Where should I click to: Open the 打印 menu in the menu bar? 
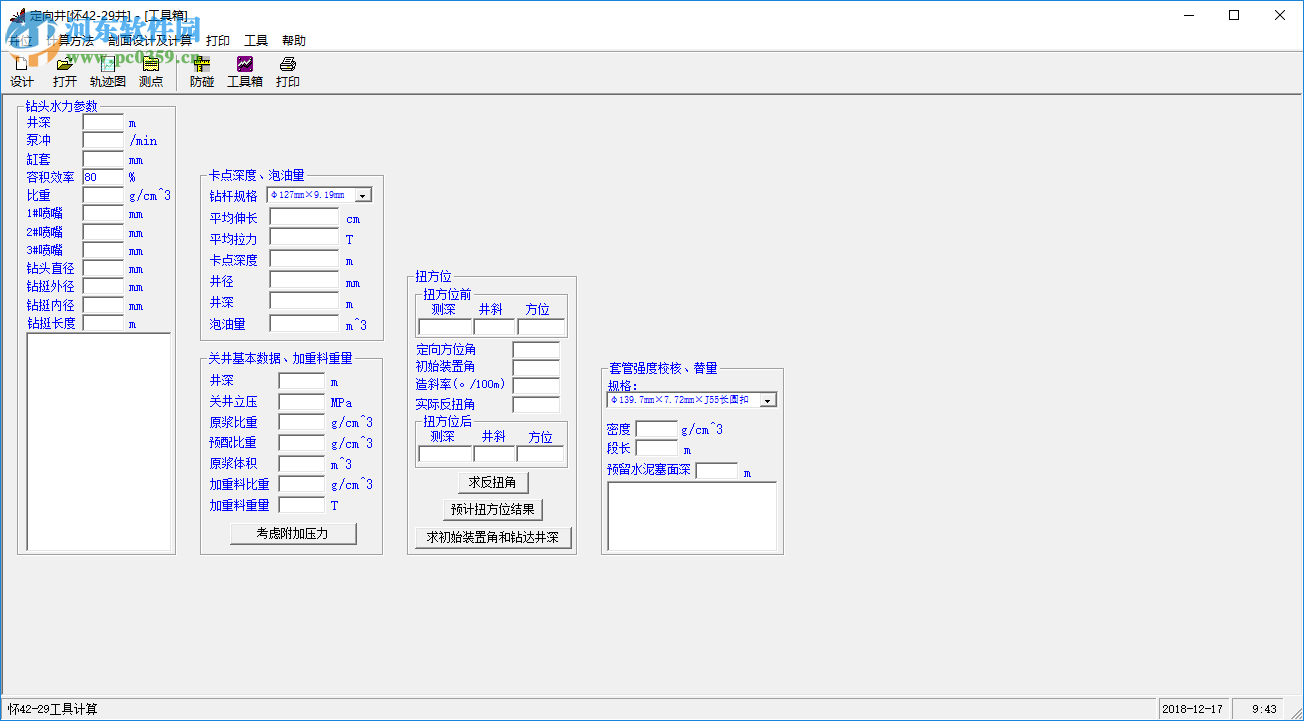click(218, 41)
